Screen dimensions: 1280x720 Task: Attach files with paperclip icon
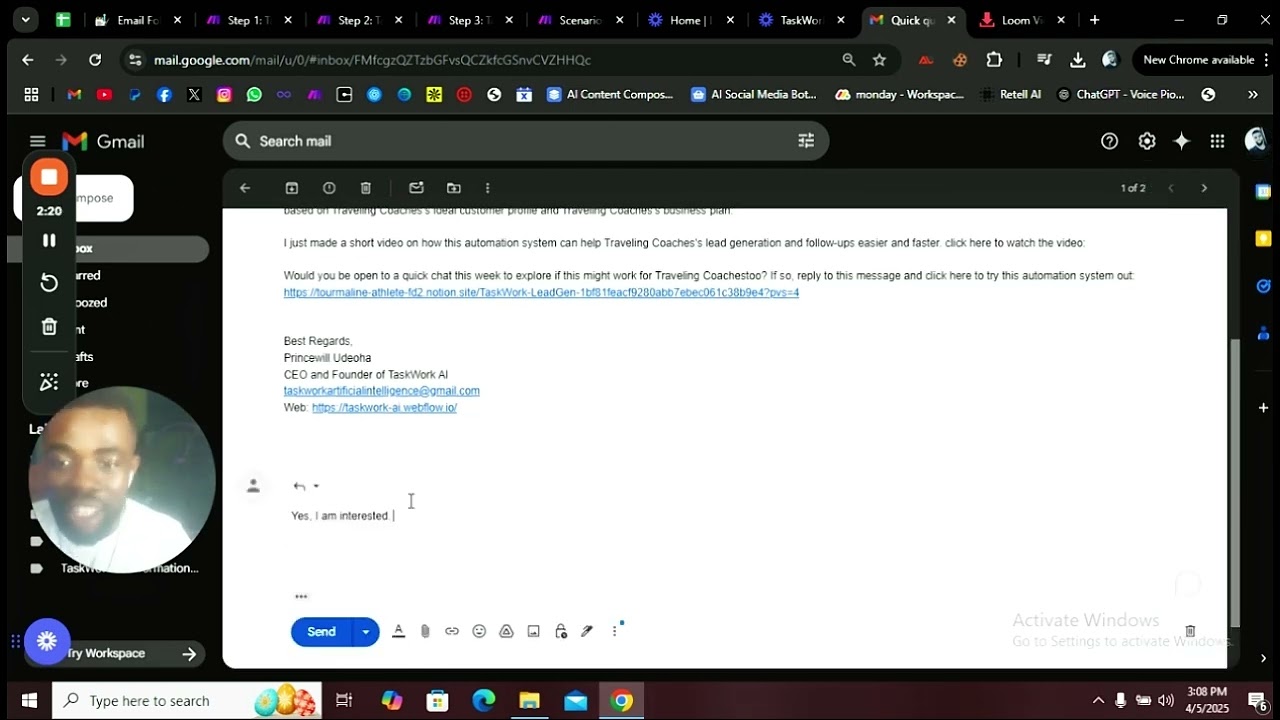tap(425, 631)
